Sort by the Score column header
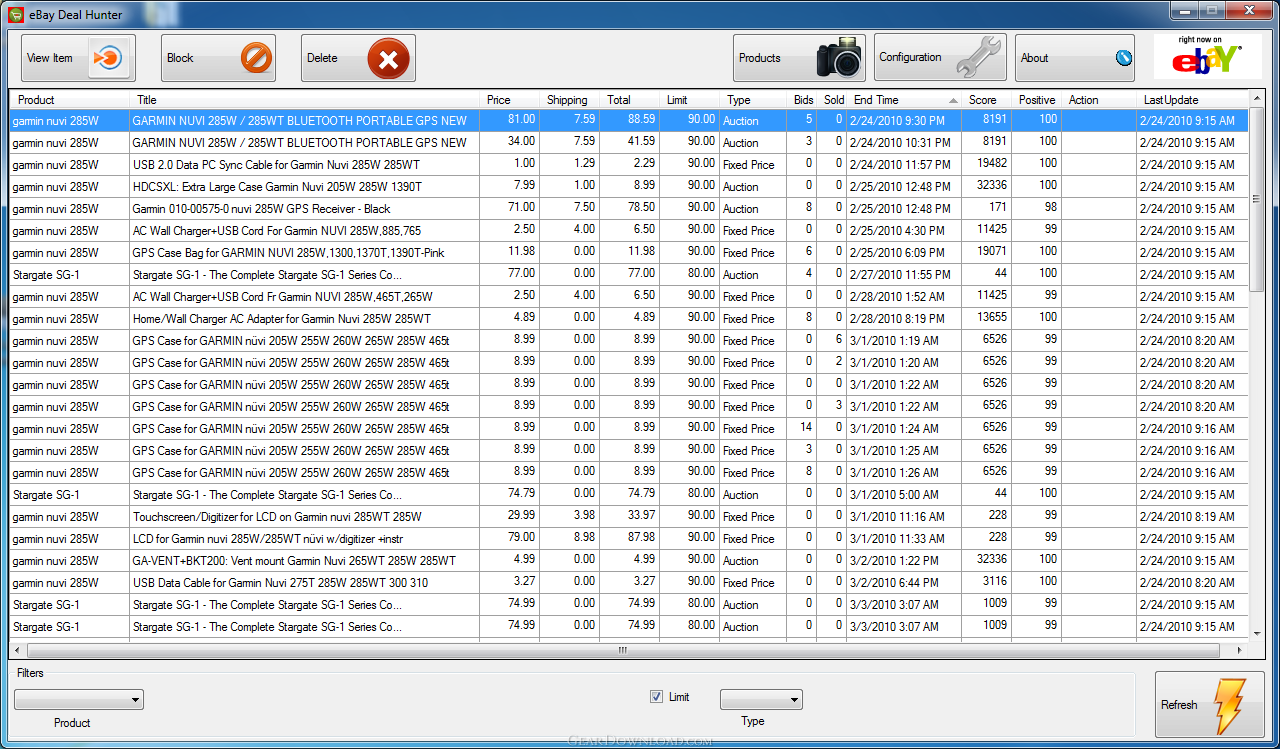1280x749 pixels. coord(987,100)
